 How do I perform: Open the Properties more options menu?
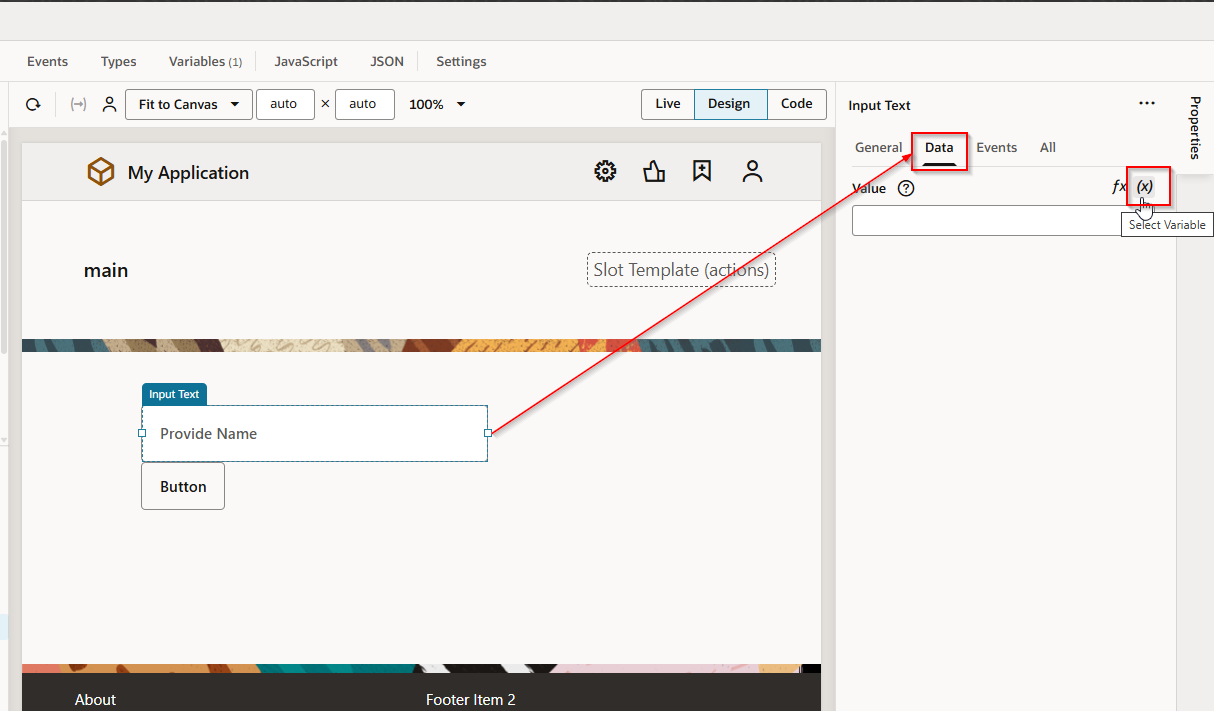[1146, 103]
